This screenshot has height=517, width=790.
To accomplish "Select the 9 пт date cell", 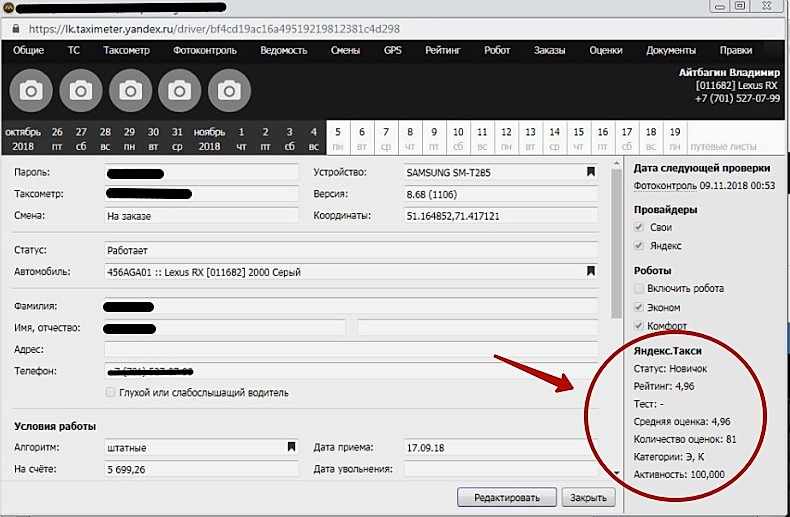I will [434, 139].
